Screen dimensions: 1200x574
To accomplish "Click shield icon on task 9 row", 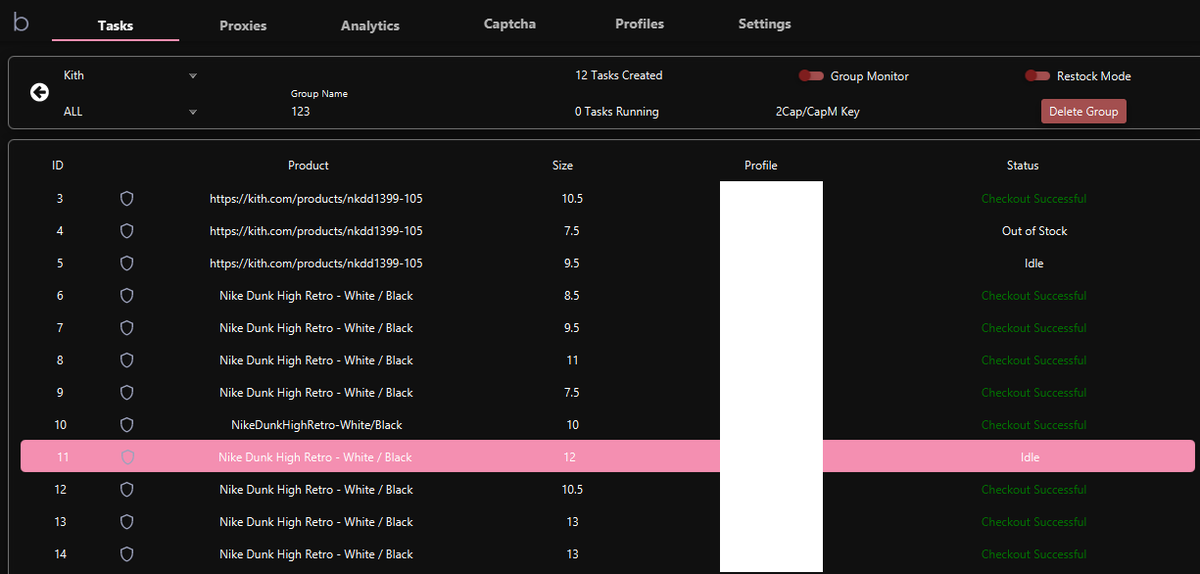I will (127, 393).
